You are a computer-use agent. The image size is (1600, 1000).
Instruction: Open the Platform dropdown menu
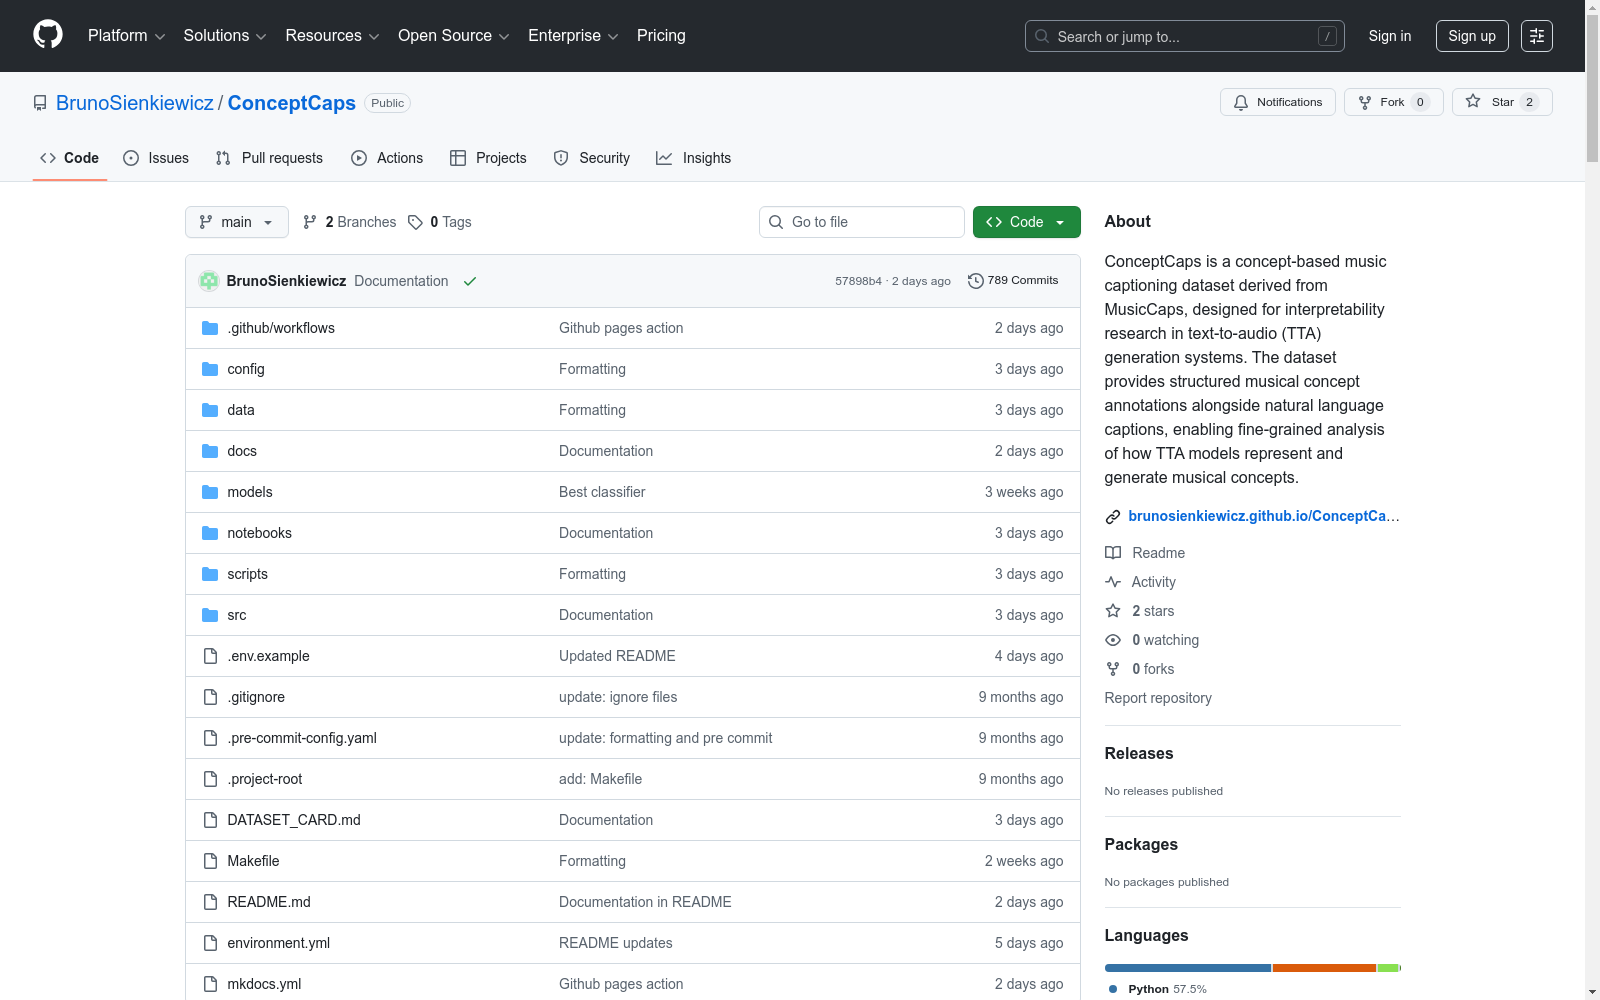point(126,36)
